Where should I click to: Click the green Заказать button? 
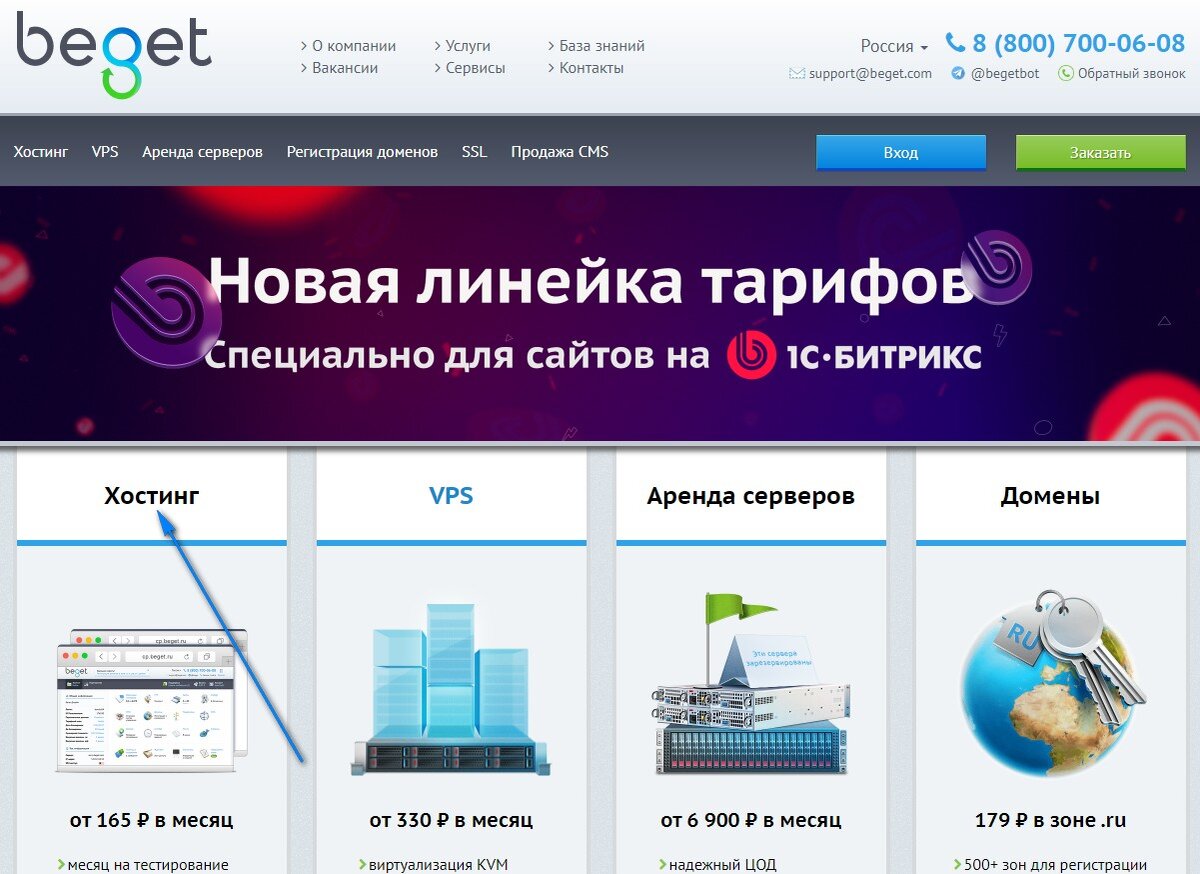pos(1101,153)
